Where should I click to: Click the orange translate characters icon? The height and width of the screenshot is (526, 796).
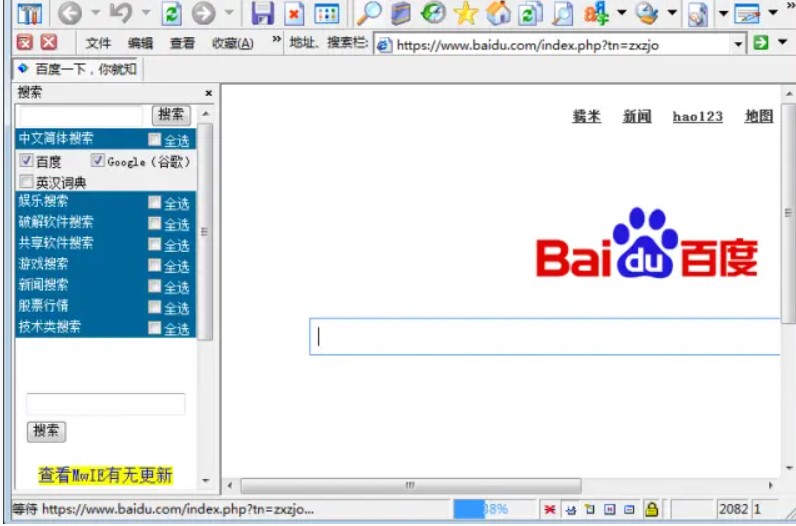[596, 13]
